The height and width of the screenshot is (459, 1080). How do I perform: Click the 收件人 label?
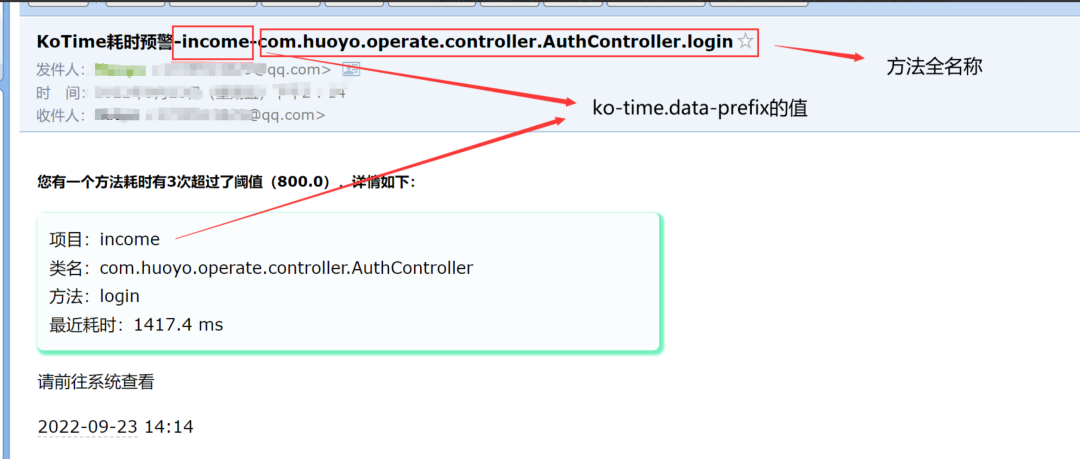click(x=63, y=115)
